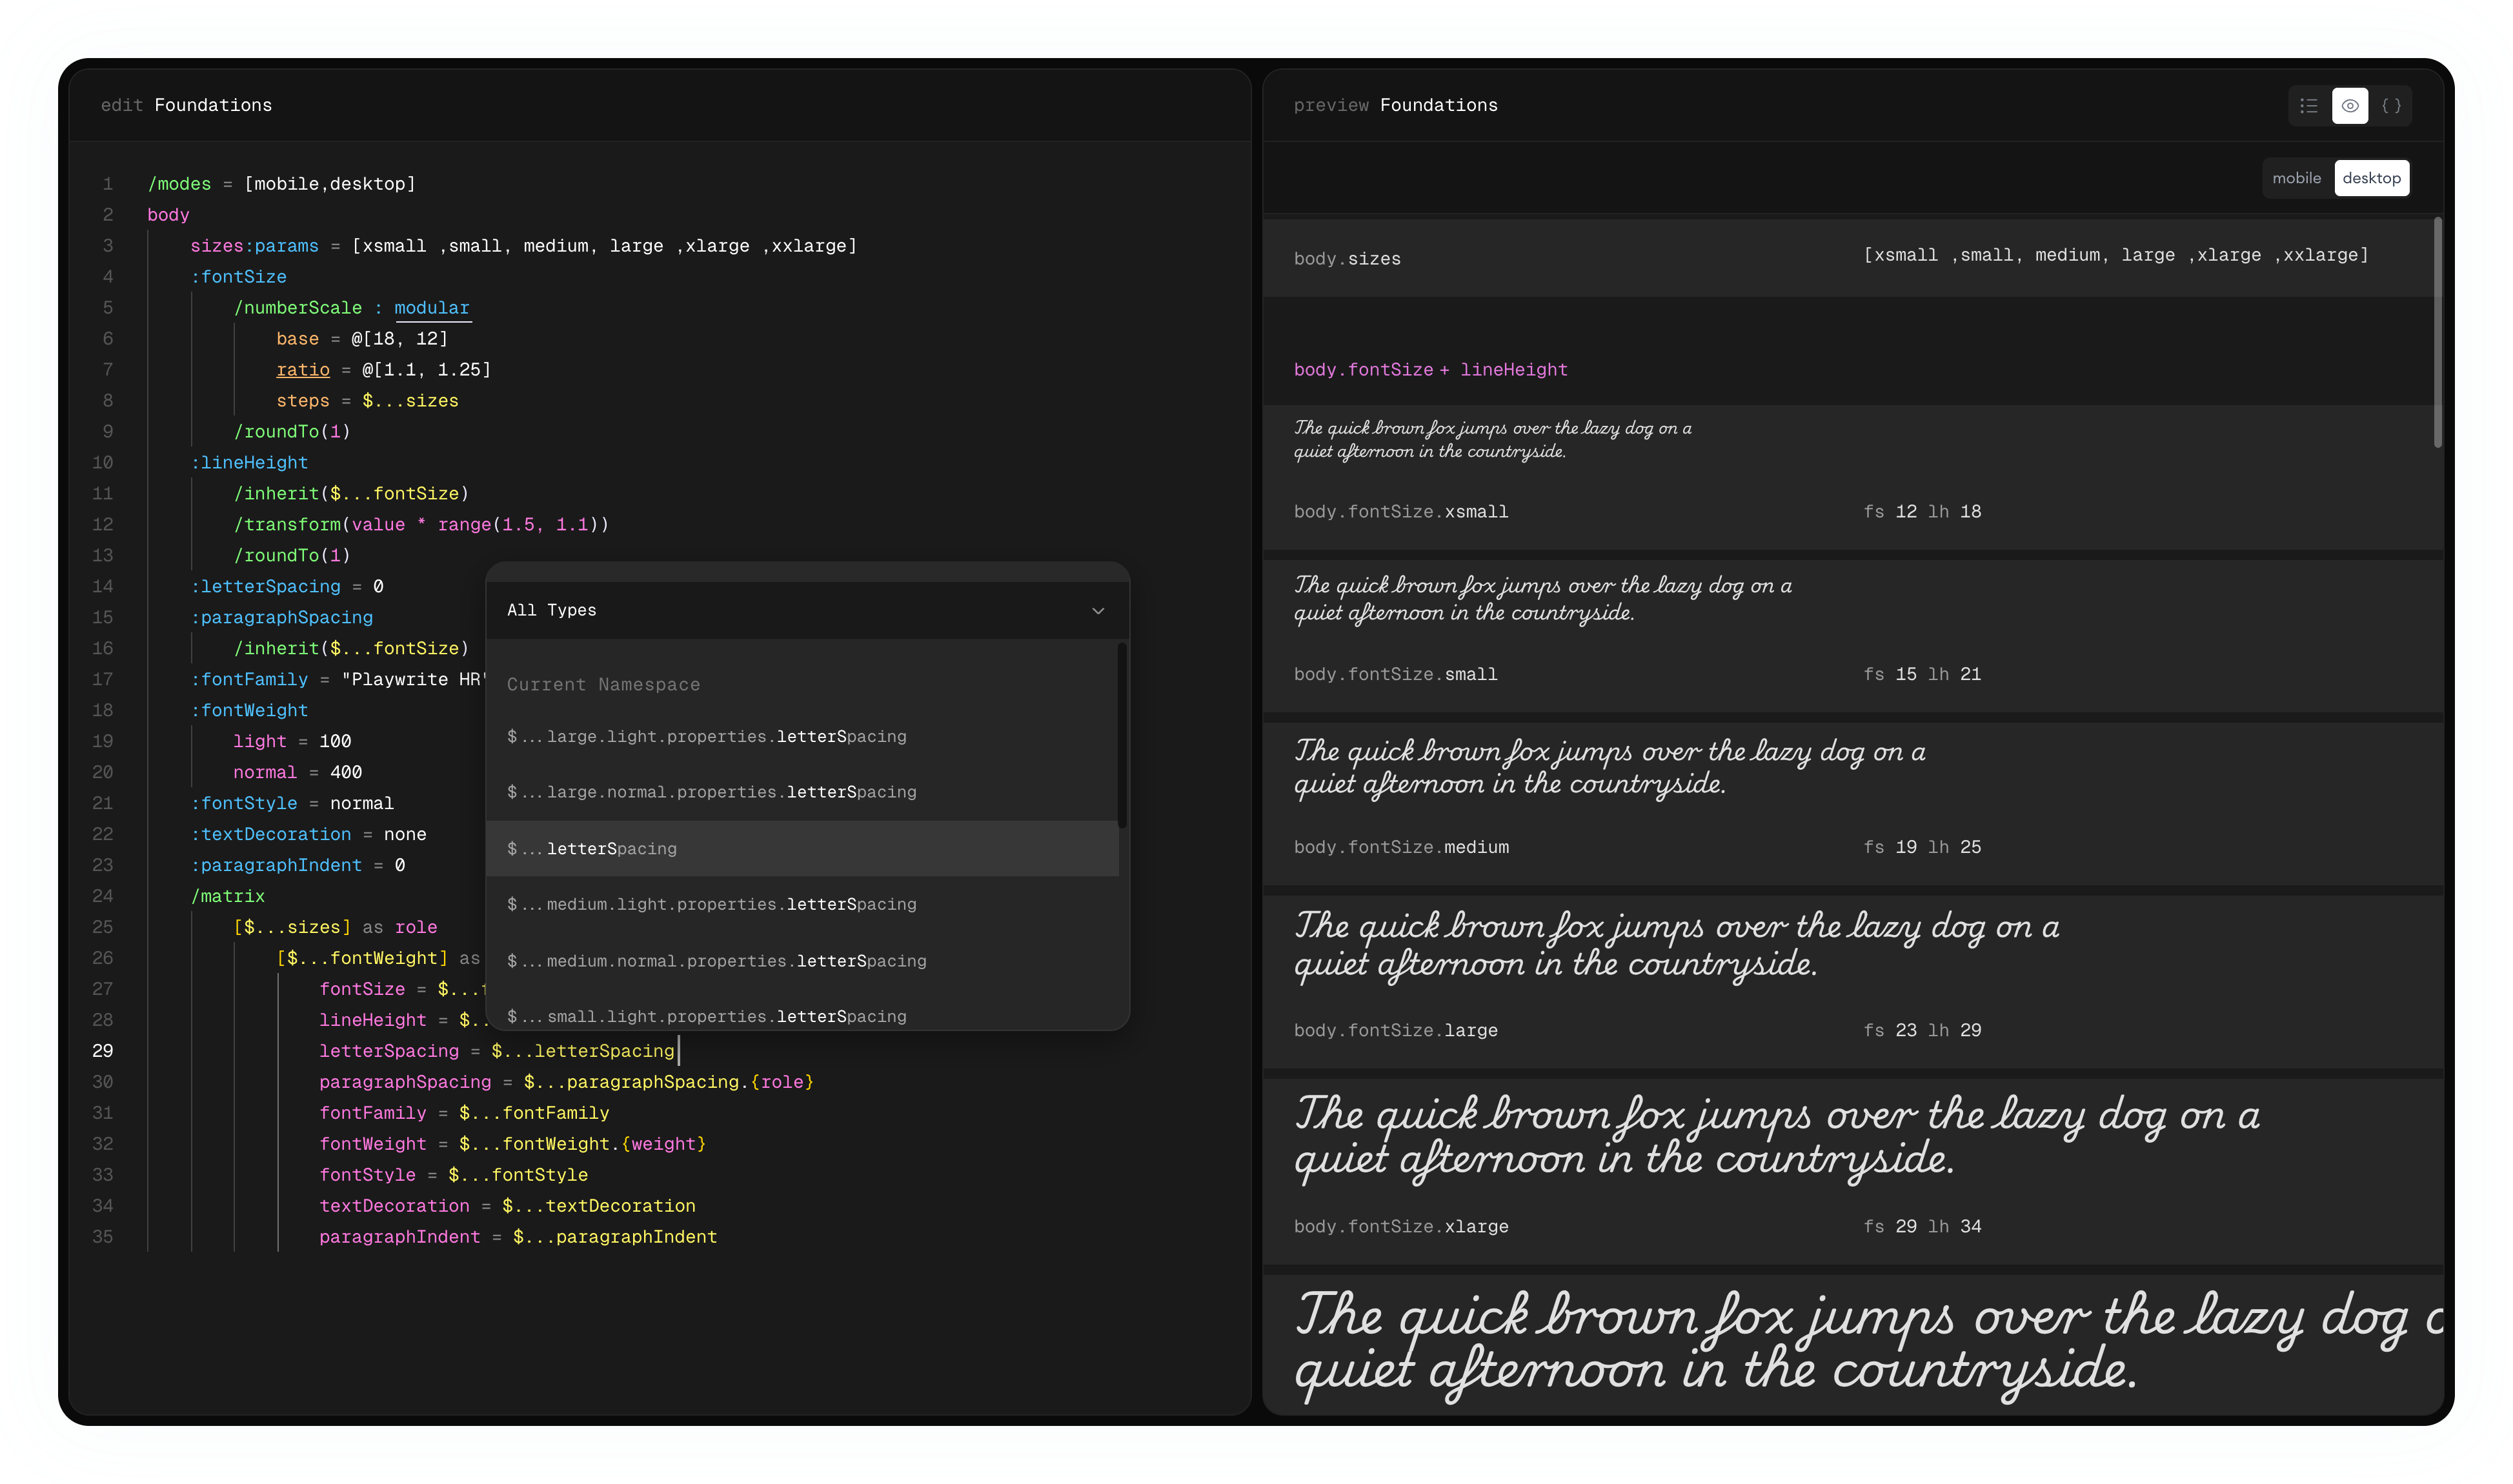Expand the type filter with its chevron
This screenshot has height=1484, width=2513.
point(1098,610)
